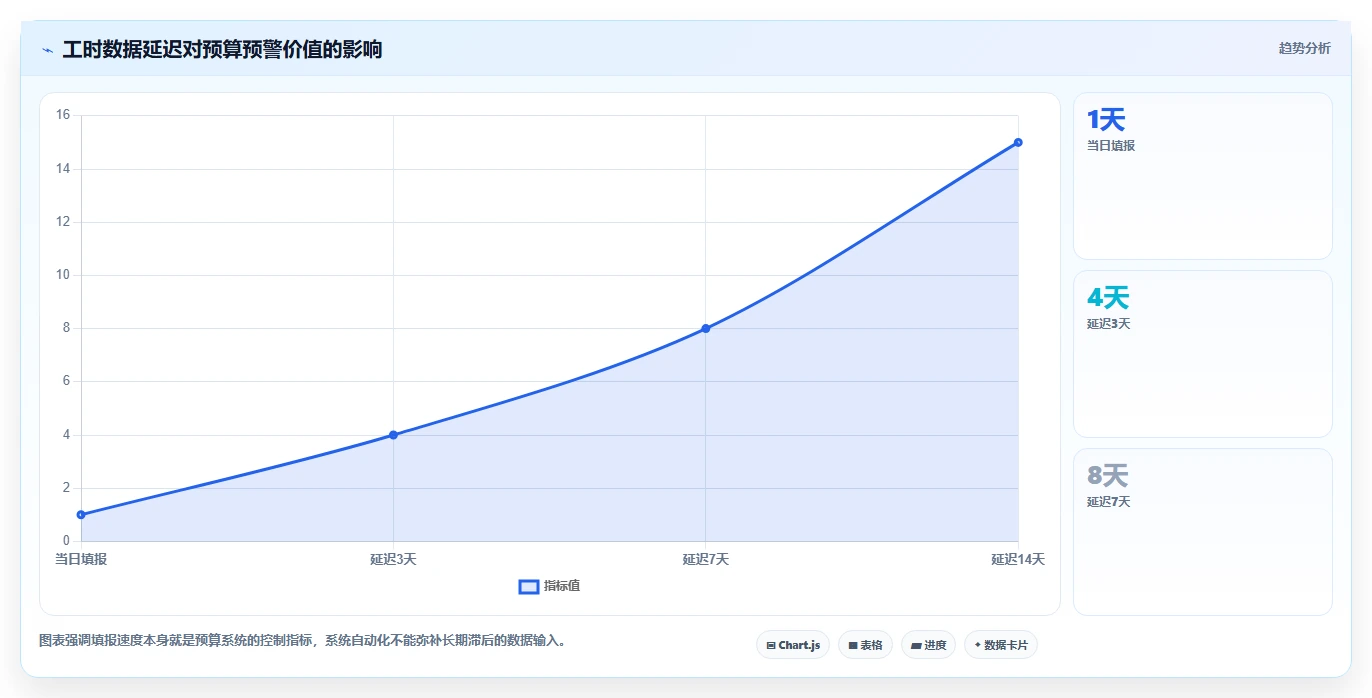This screenshot has width=1372, height=698.
Task: Click the x-axis label 当日填报
Action: pos(81,559)
